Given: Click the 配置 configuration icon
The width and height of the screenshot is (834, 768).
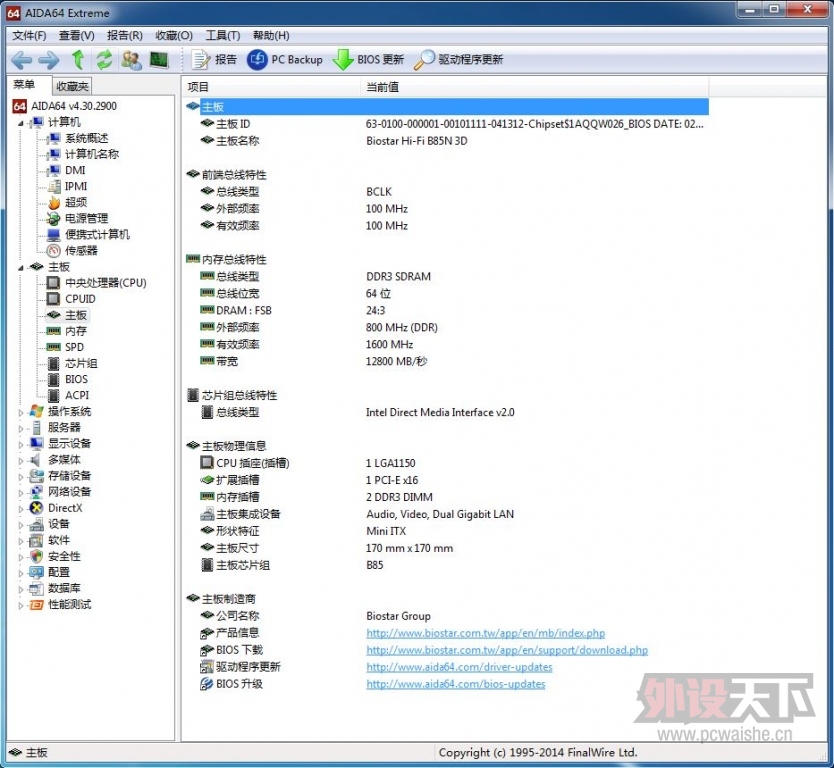Looking at the screenshot, I should click(x=37, y=572).
